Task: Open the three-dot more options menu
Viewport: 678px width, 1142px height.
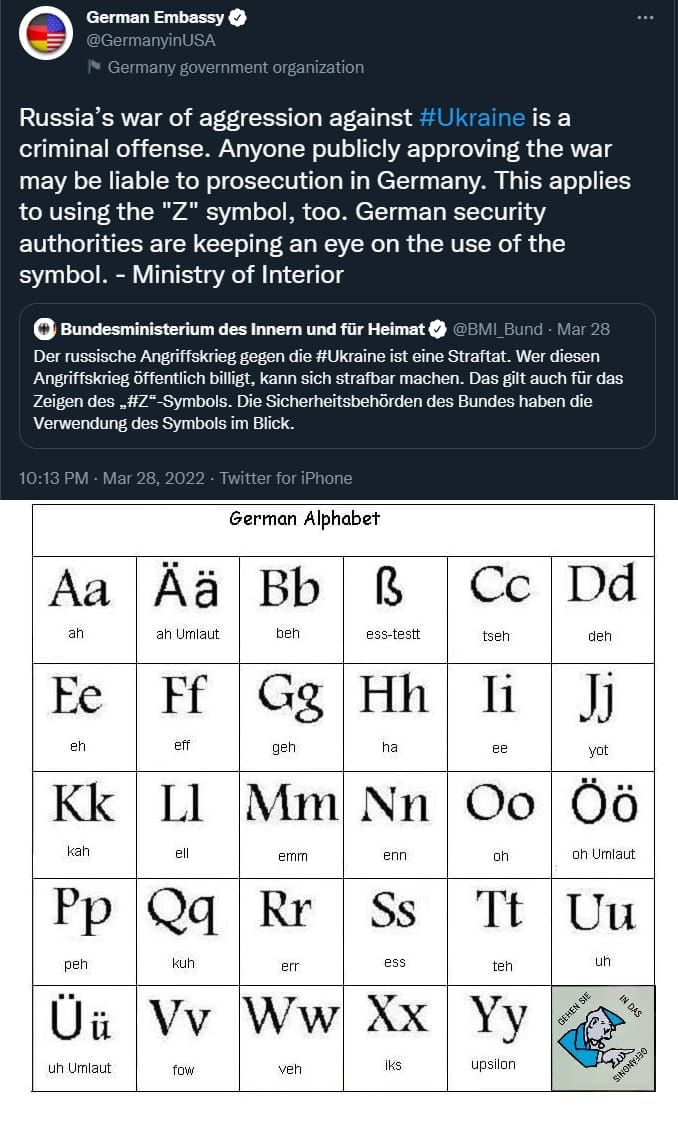Action: 645,17
